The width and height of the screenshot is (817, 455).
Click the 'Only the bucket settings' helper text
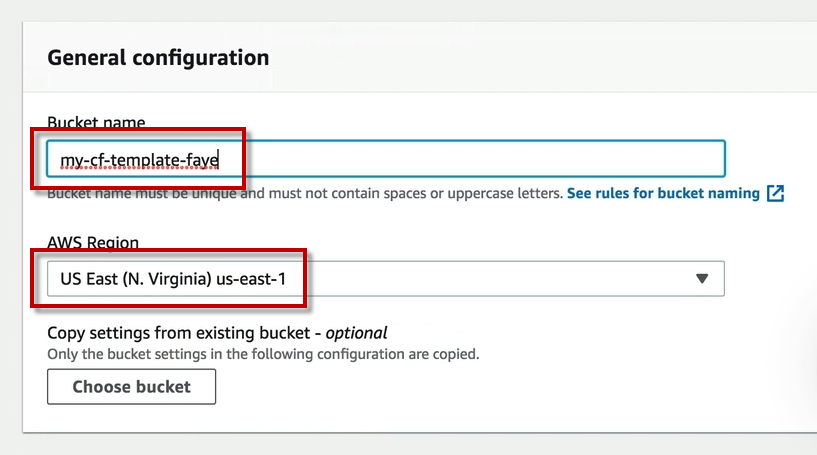[x=264, y=354]
